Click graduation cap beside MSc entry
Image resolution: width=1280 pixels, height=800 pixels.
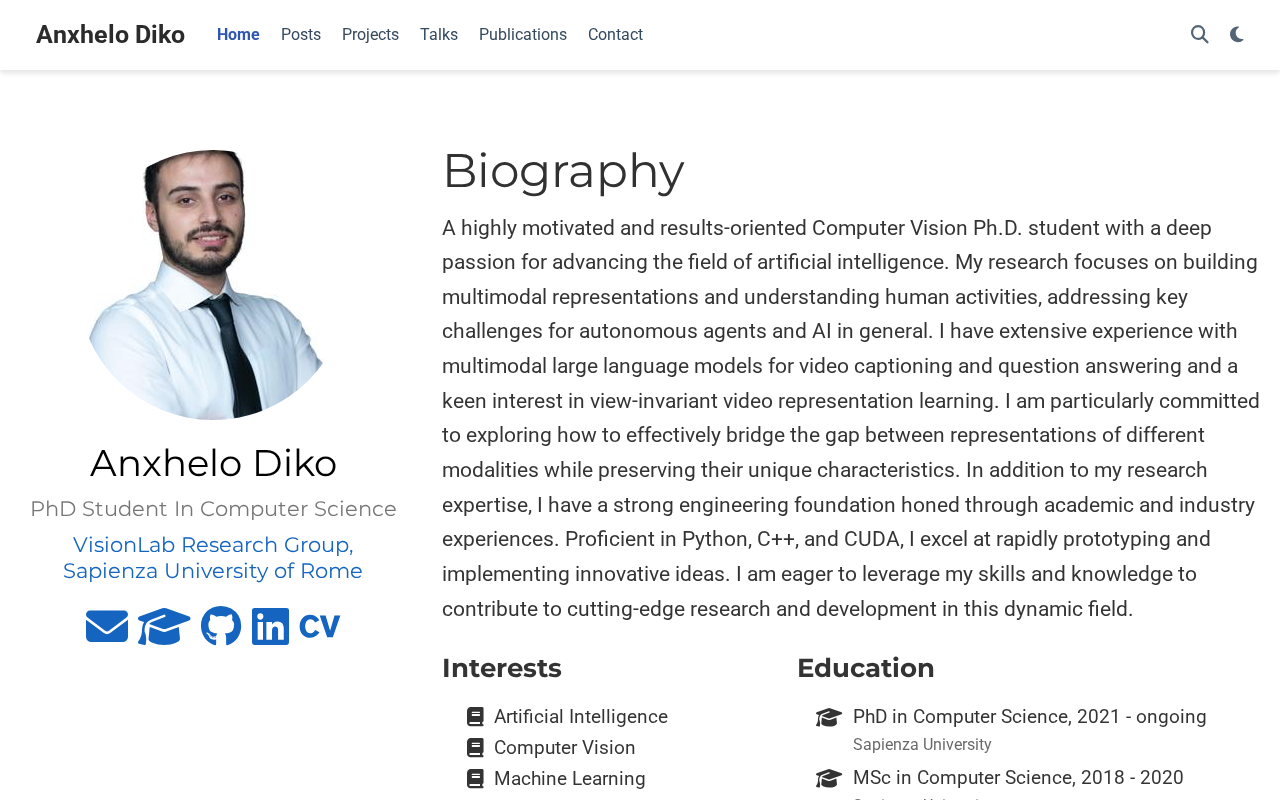pyautogui.click(x=829, y=778)
